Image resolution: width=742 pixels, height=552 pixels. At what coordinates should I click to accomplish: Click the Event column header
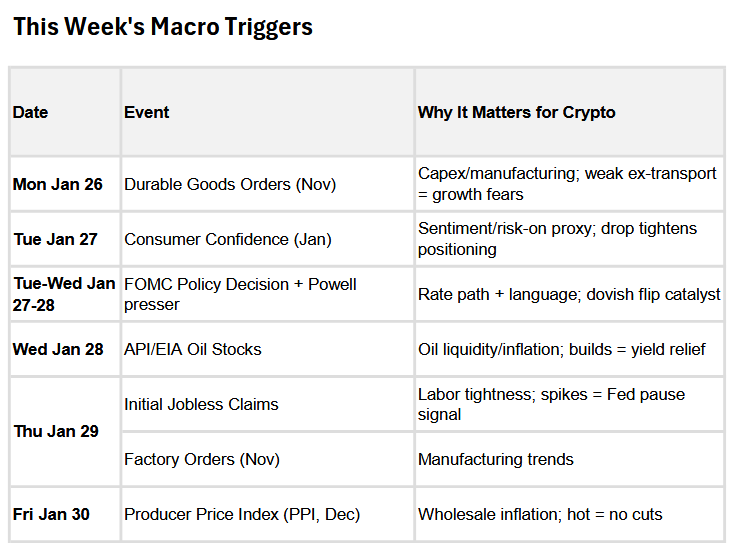pyautogui.click(x=147, y=112)
